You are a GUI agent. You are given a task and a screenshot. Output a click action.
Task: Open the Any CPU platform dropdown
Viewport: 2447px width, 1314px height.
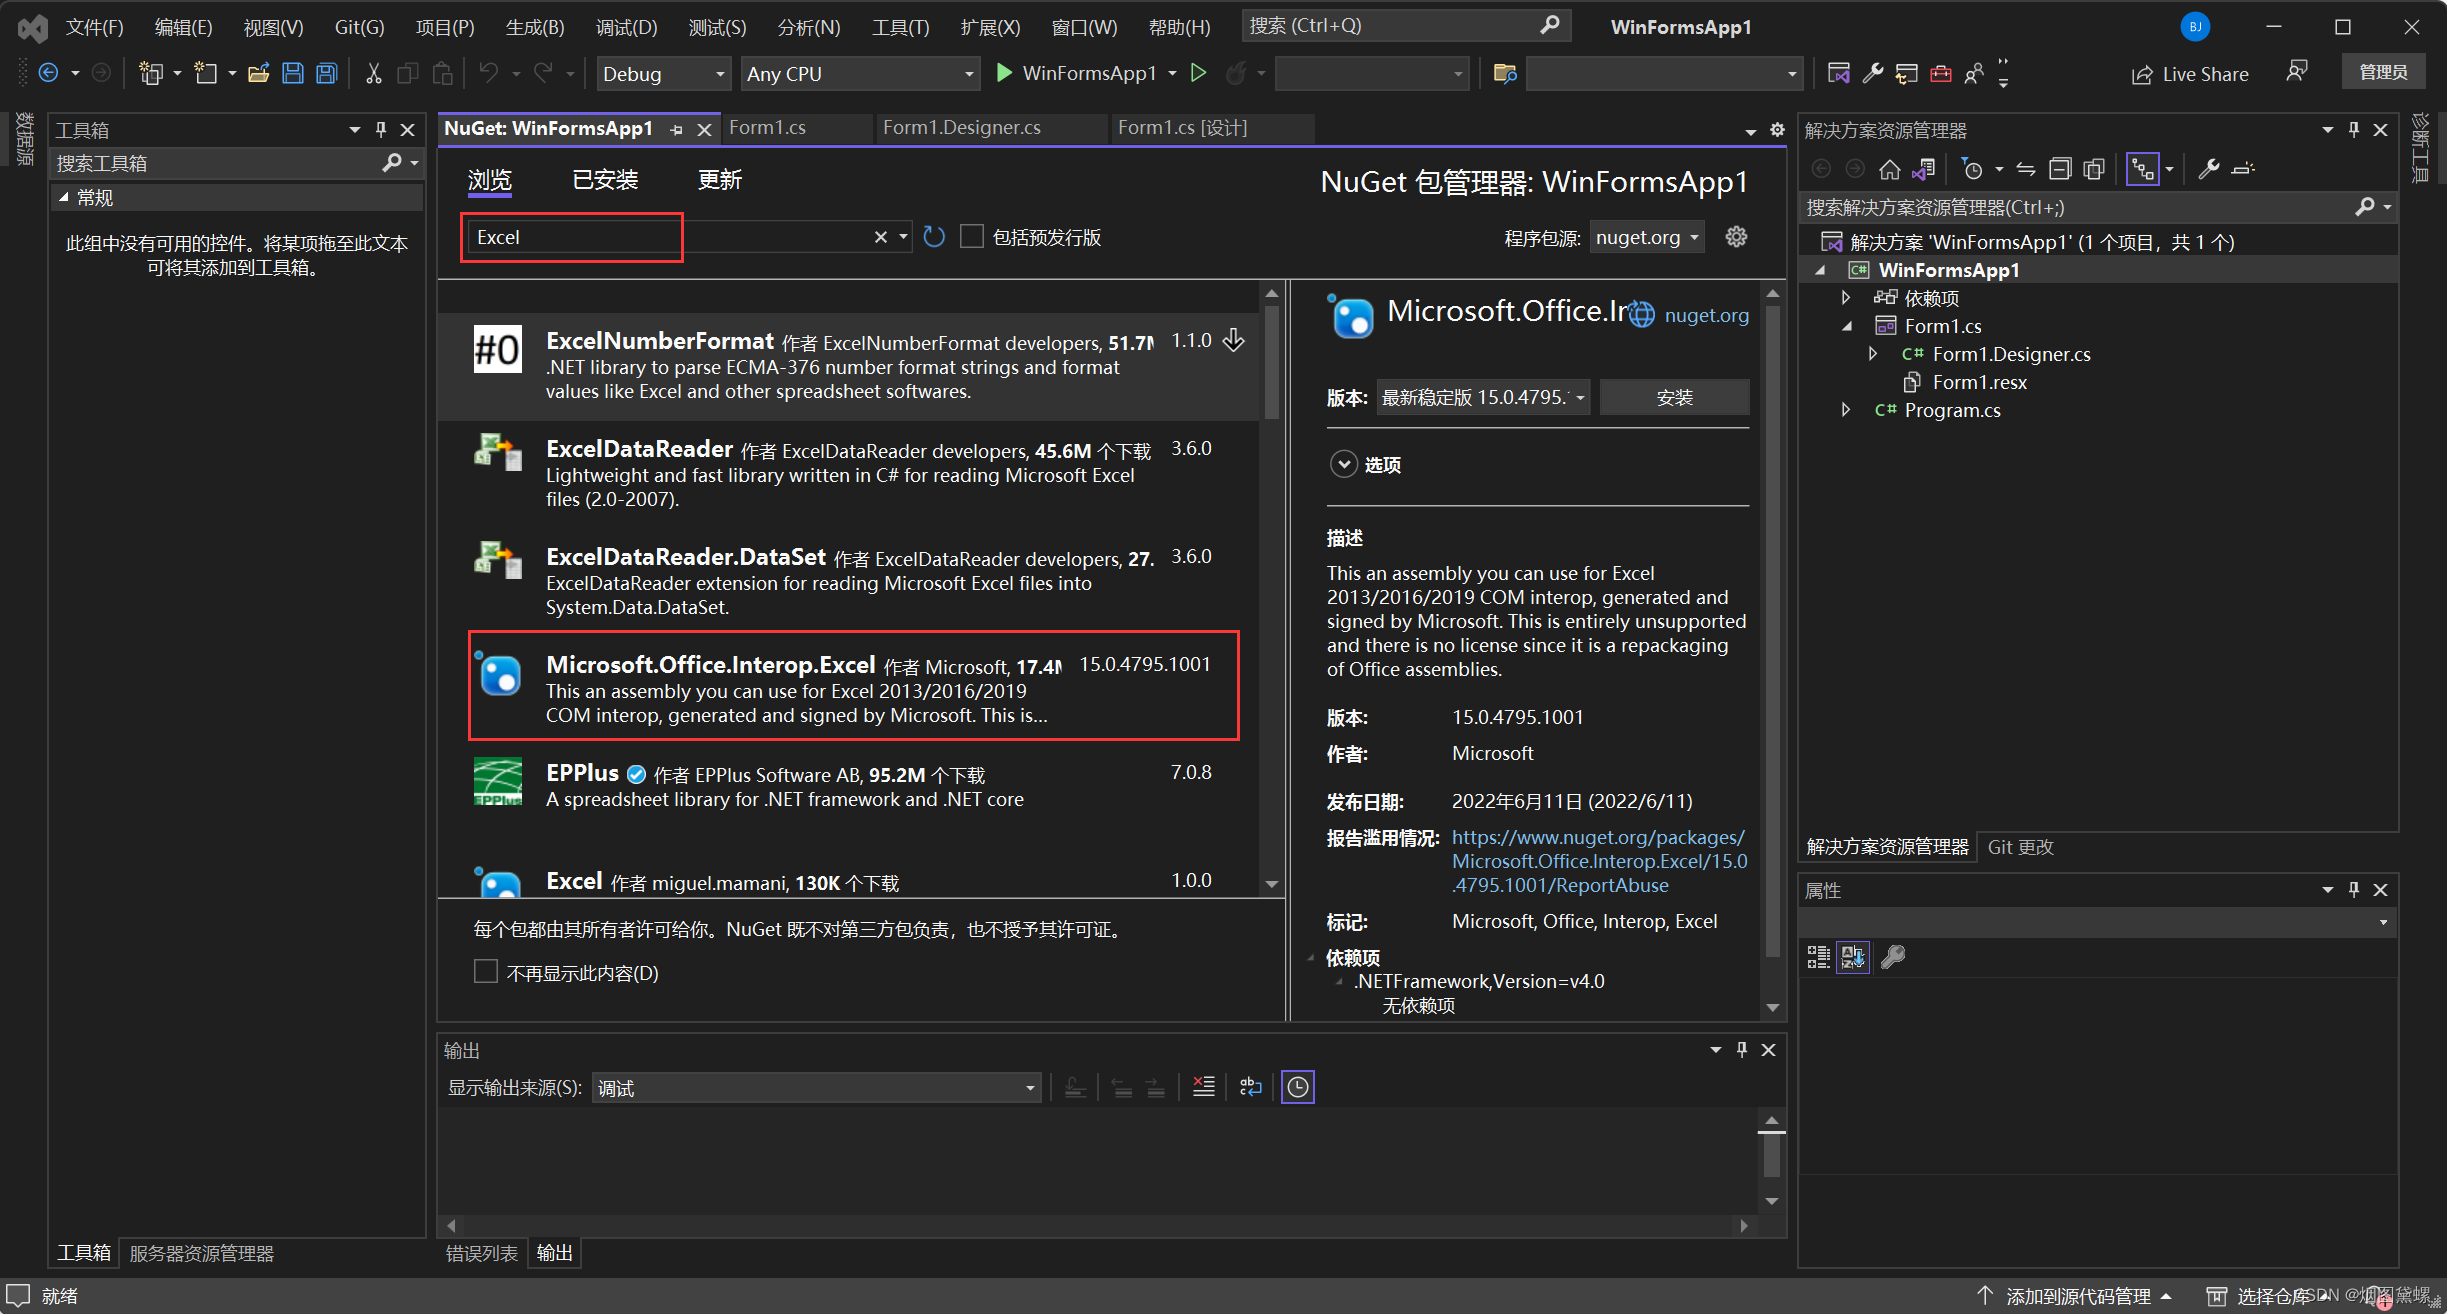coord(860,73)
